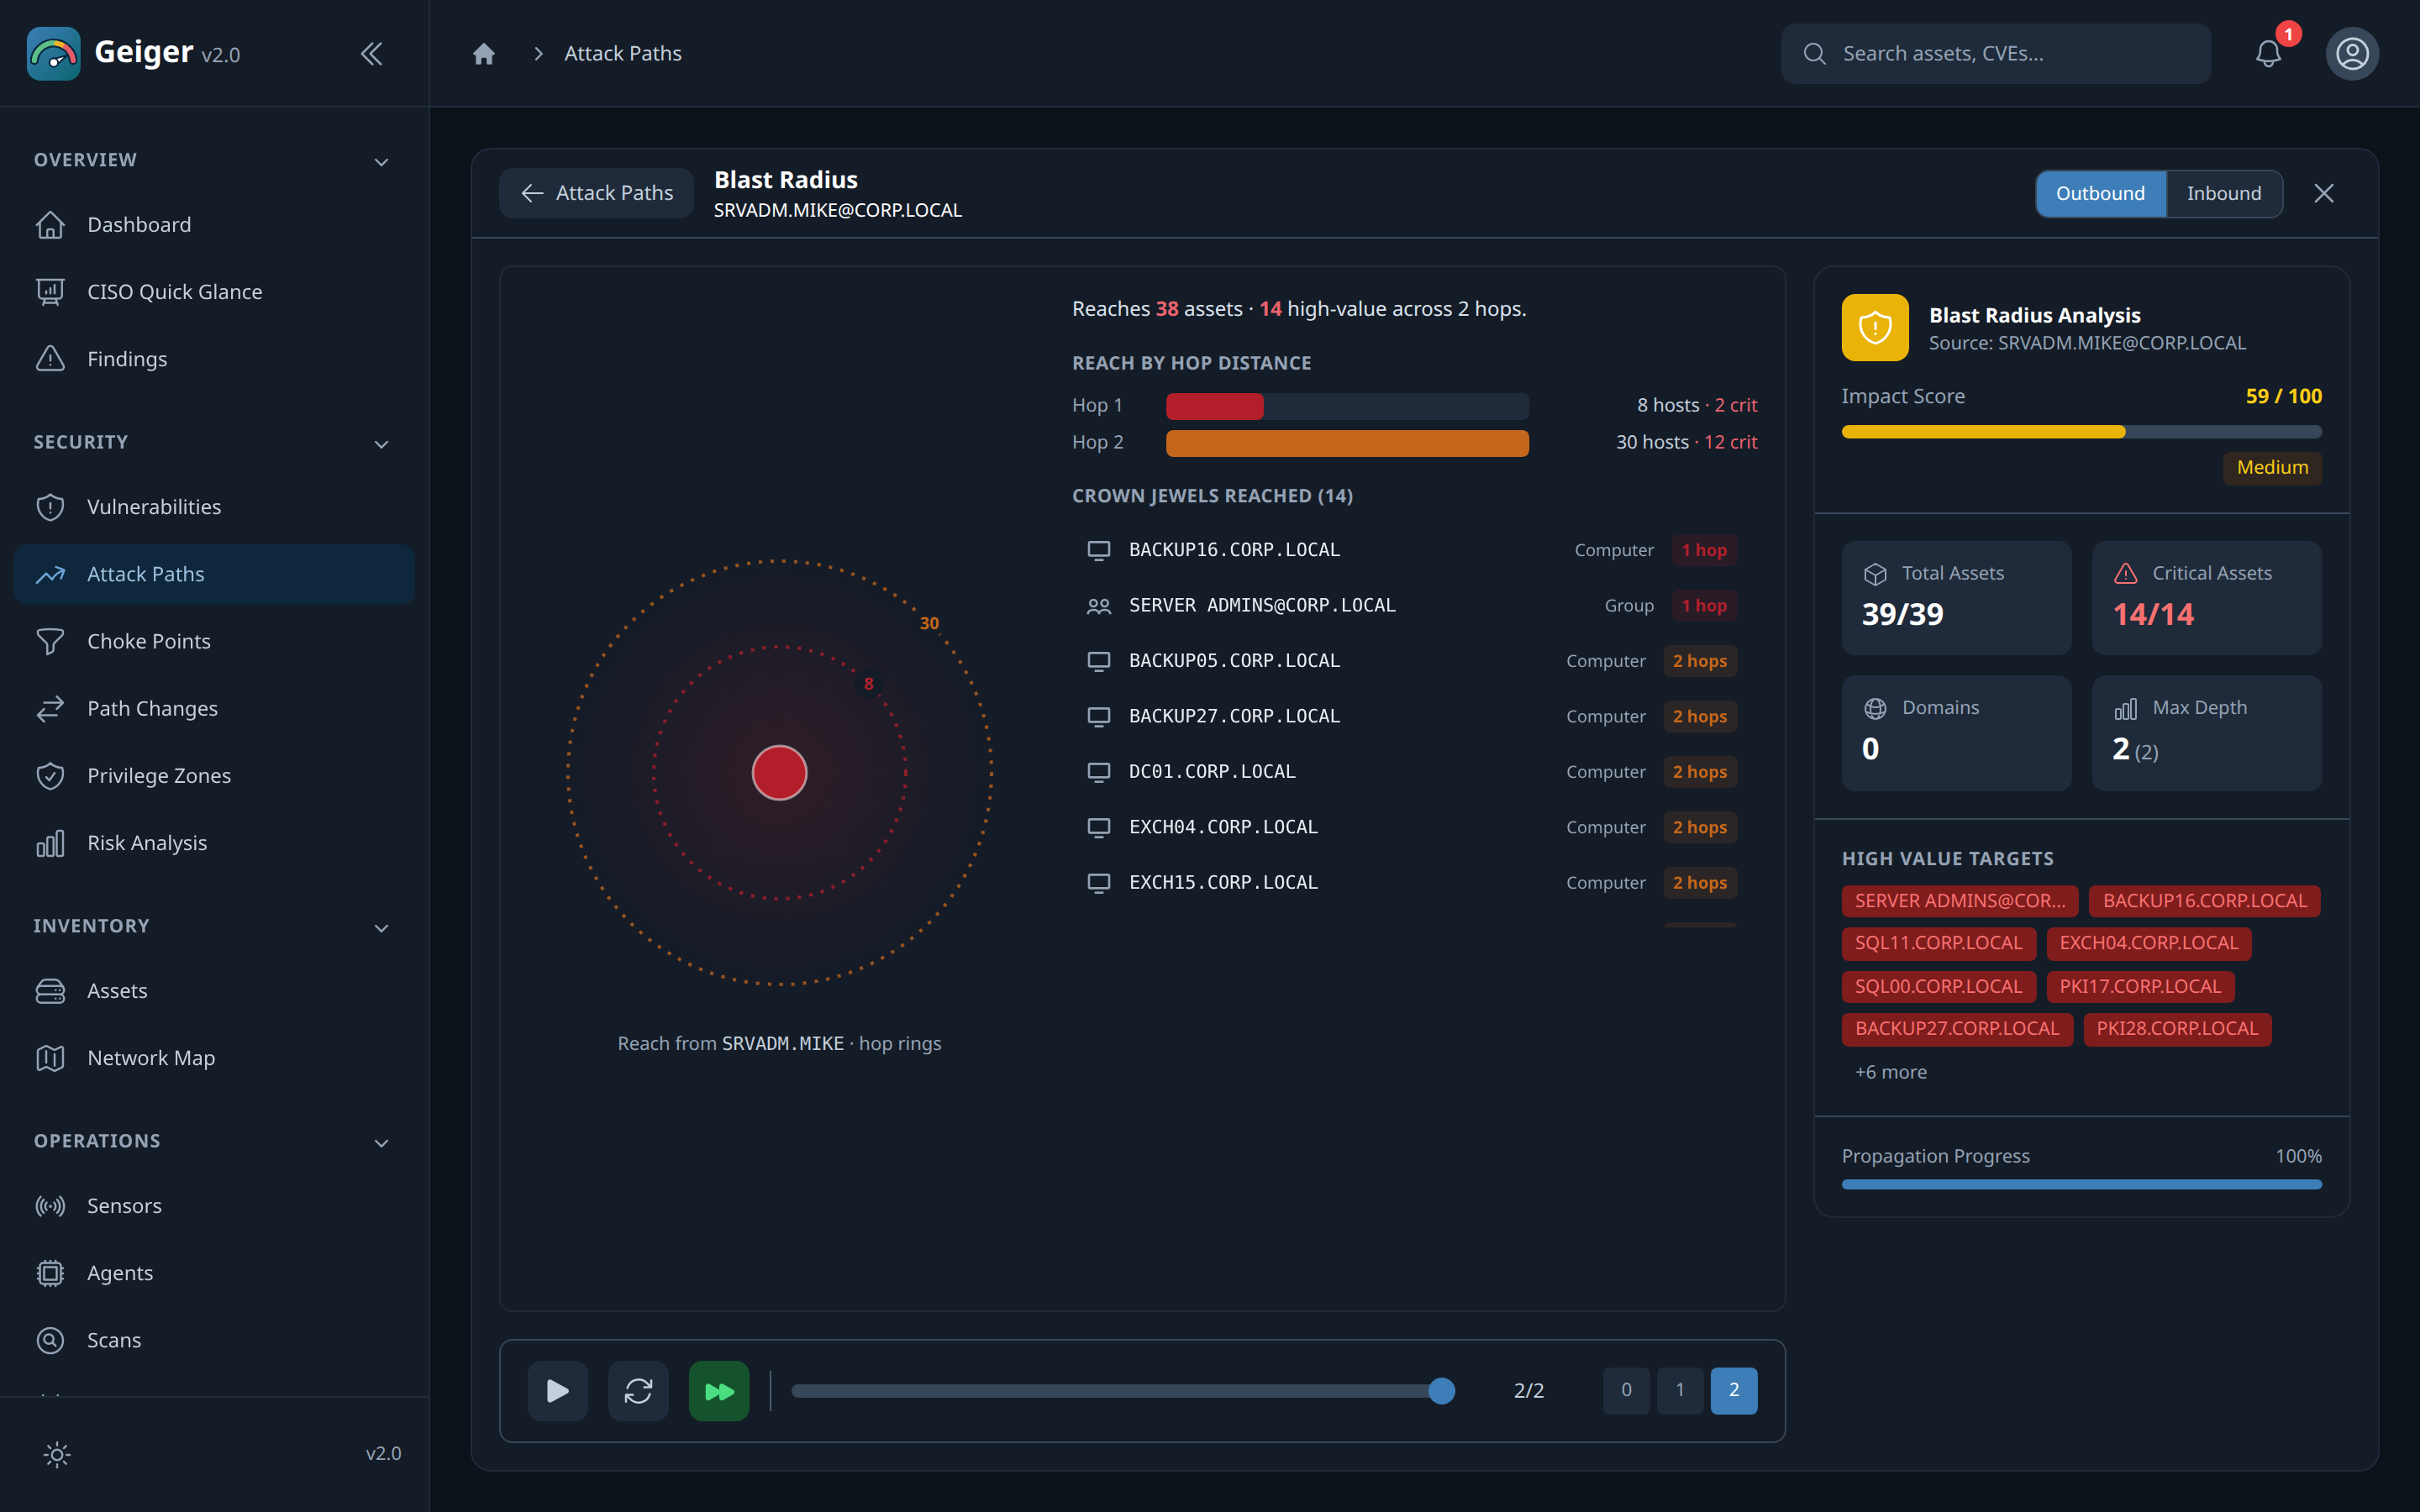
Task: Go back with Attack Paths button
Action: [597, 193]
